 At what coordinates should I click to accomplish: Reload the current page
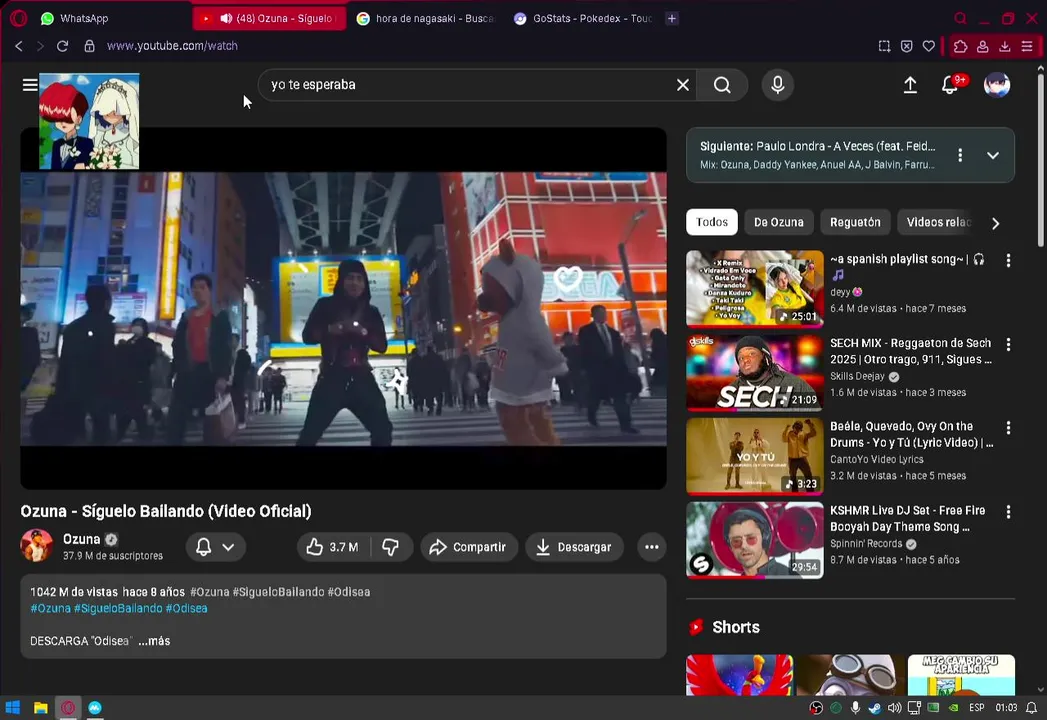pyautogui.click(x=62, y=45)
